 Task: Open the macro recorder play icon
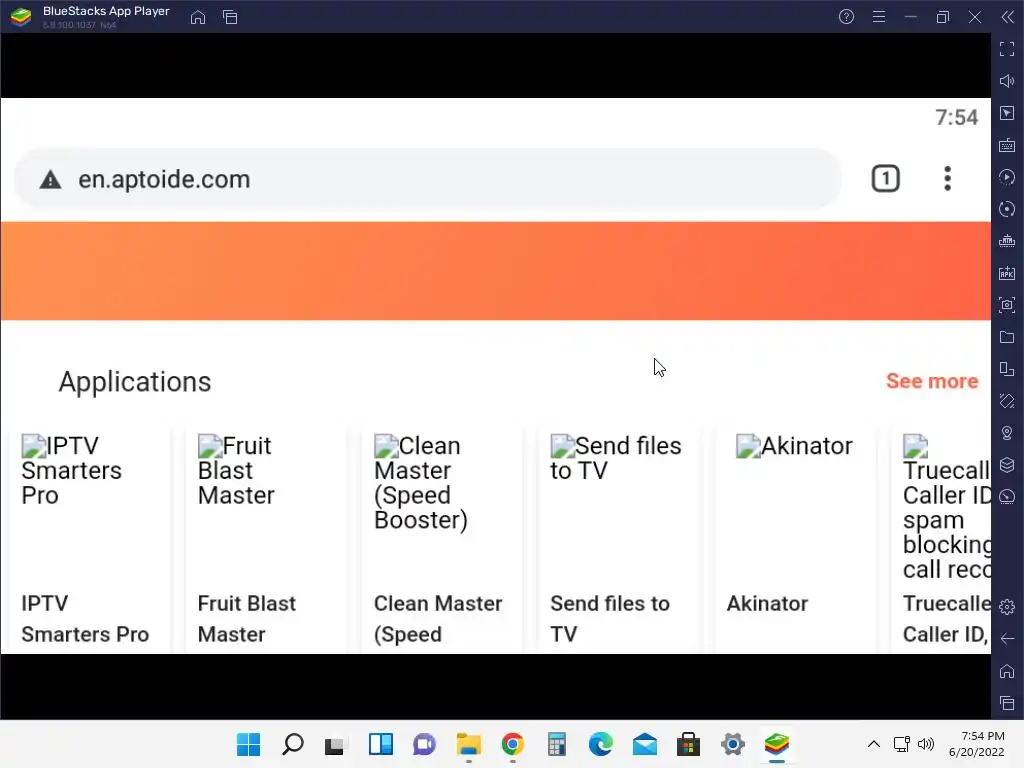[x=1007, y=177]
